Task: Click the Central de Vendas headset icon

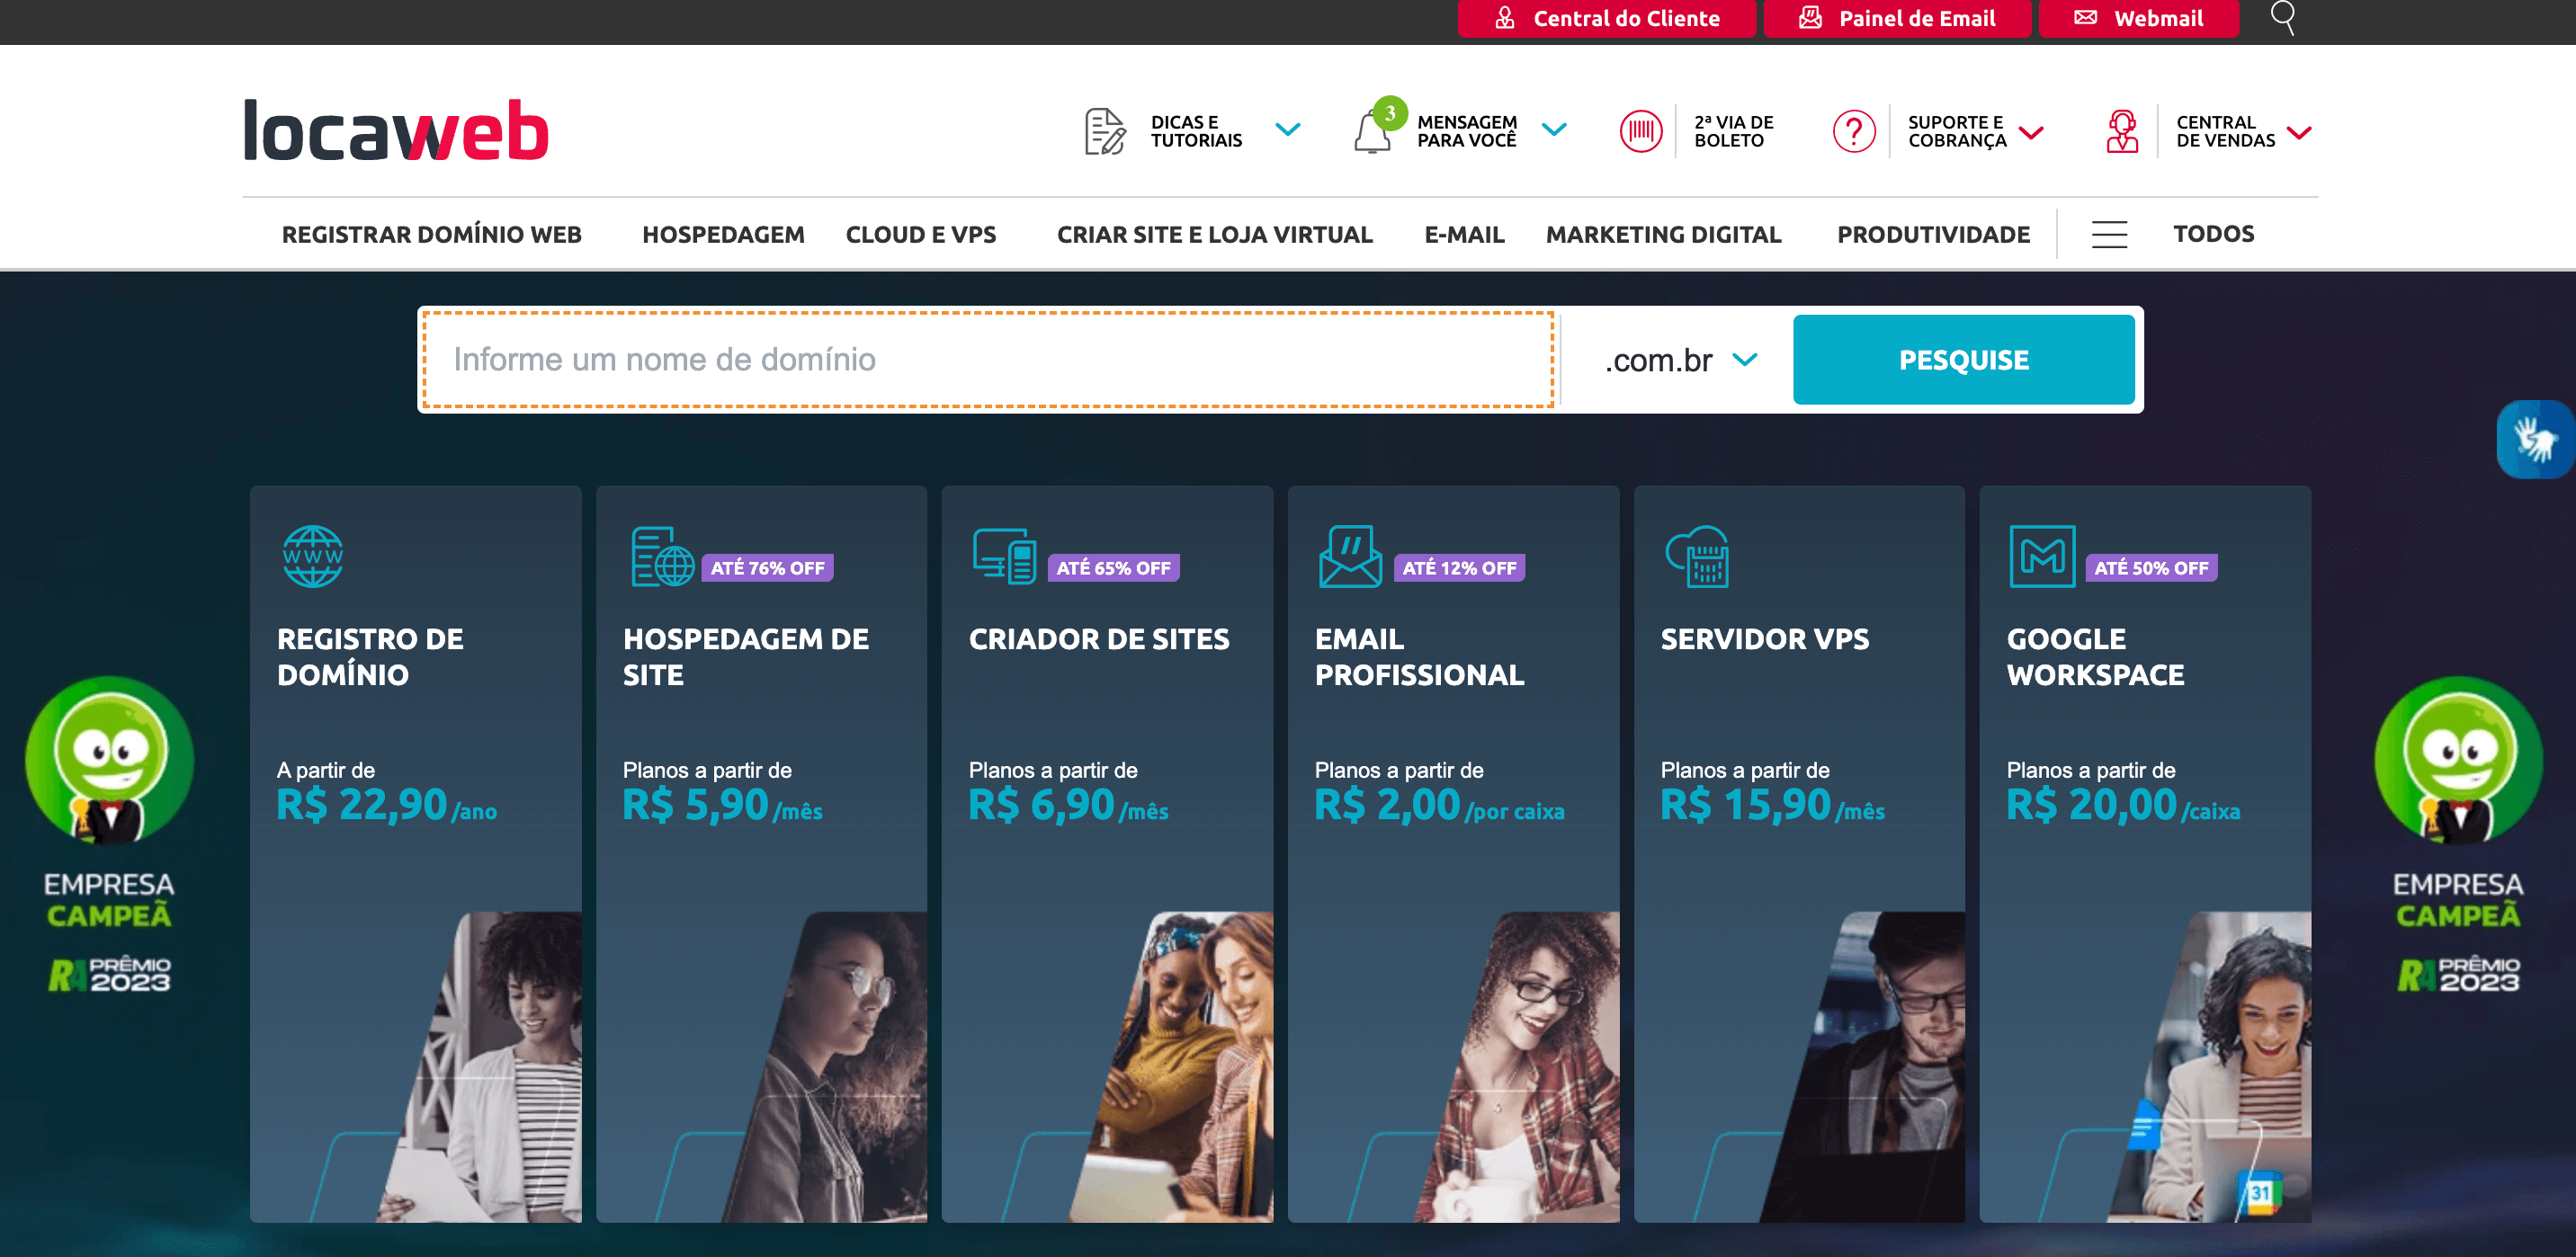Action: 2122,131
